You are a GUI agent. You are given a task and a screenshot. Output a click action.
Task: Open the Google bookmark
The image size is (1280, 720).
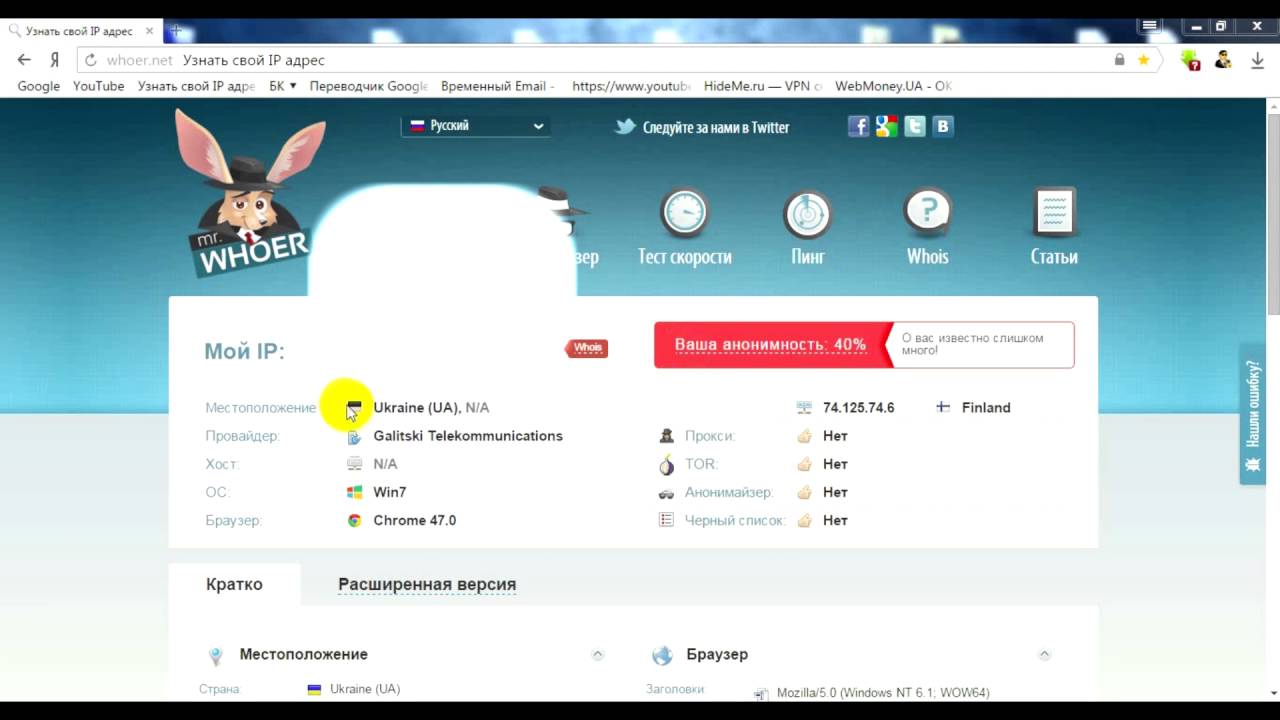[x=39, y=86]
